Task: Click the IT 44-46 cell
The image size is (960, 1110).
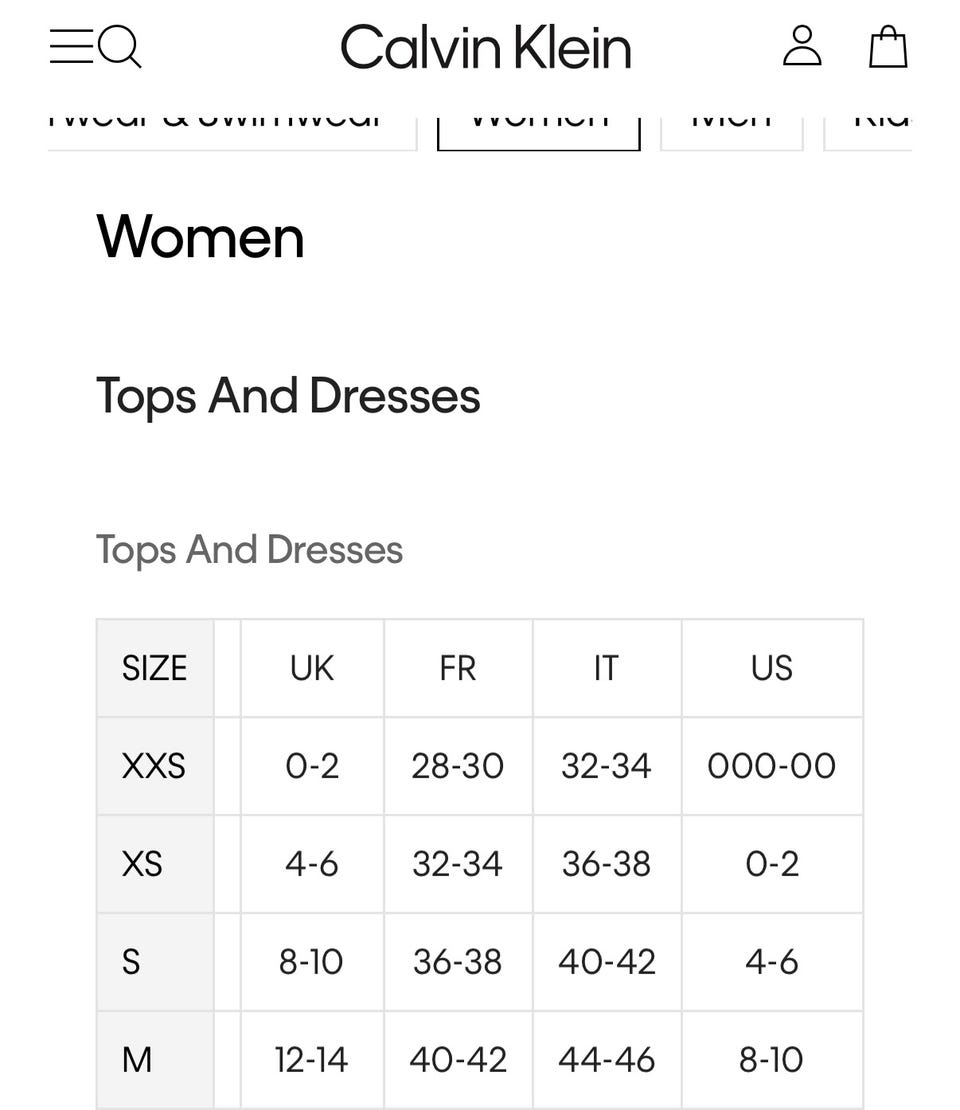Action: click(x=606, y=1060)
